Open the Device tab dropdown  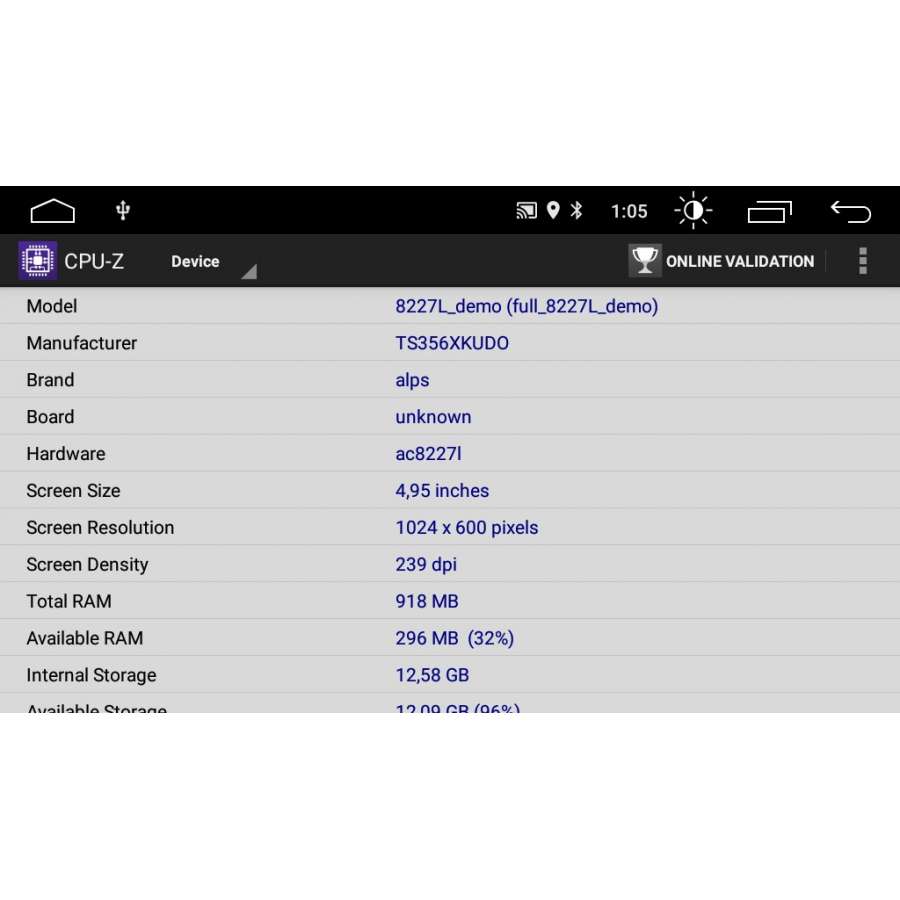coord(212,262)
